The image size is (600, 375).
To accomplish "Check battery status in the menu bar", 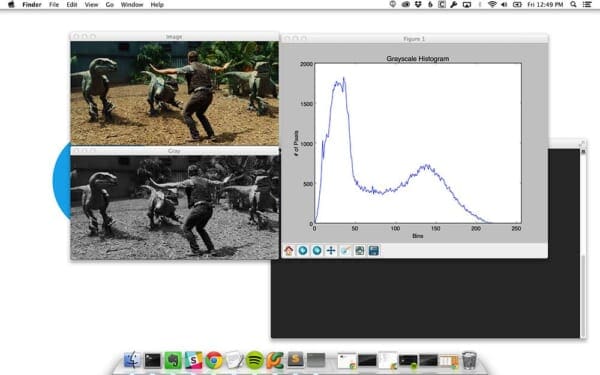I will click(x=517, y=5).
